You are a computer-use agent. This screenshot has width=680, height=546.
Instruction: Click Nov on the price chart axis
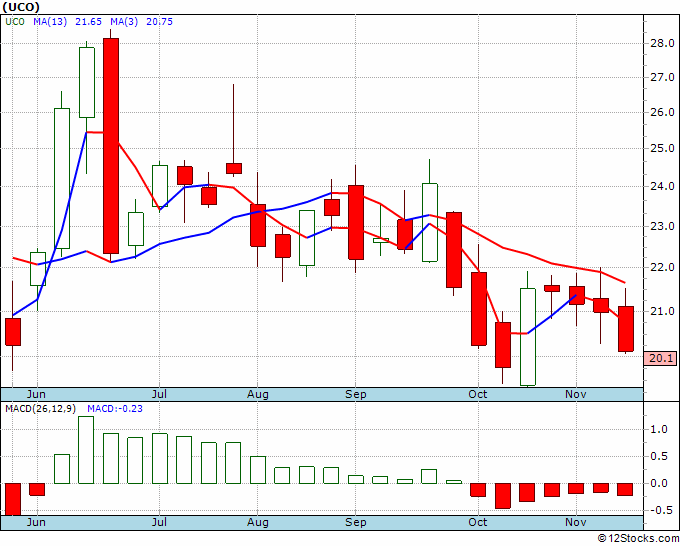(576, 394)
